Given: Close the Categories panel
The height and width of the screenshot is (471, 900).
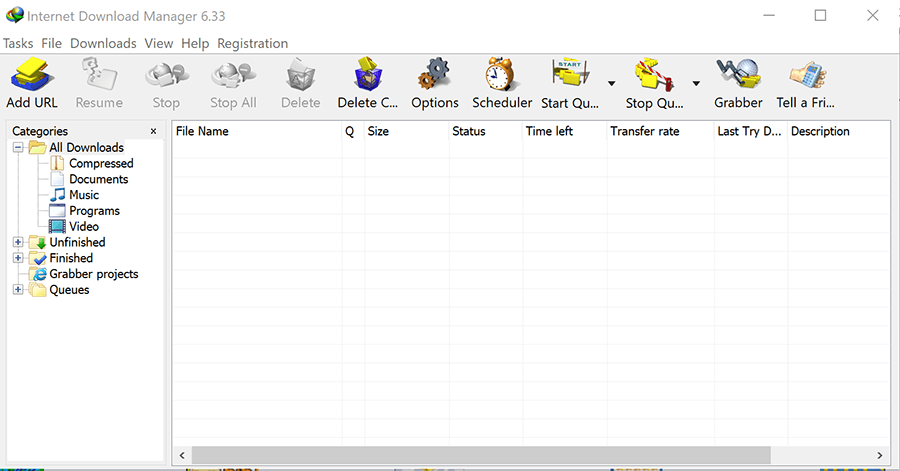Looking at the screenshot, I should click(x=153, y=131).
